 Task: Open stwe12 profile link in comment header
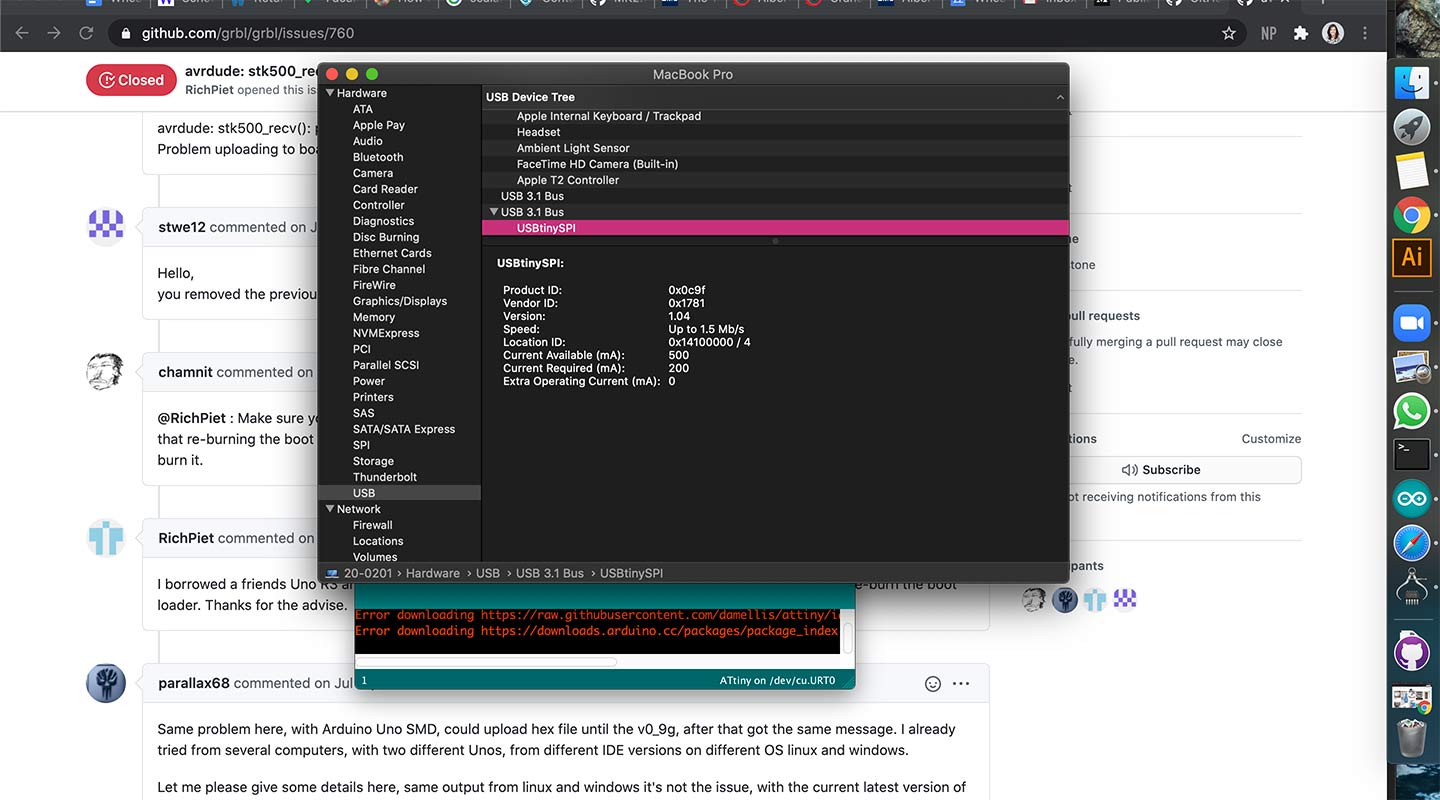[x=182, y=227]
